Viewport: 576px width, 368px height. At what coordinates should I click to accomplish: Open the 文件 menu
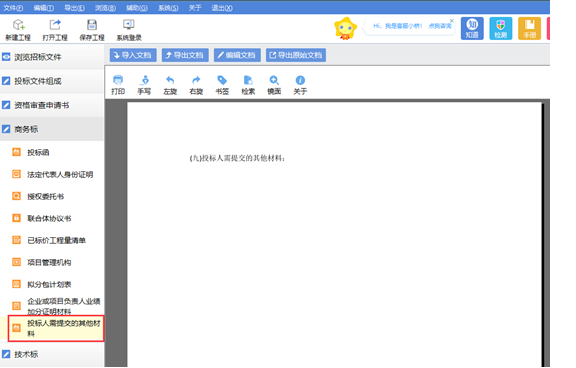pyautogui.click(x=13, y=8)
